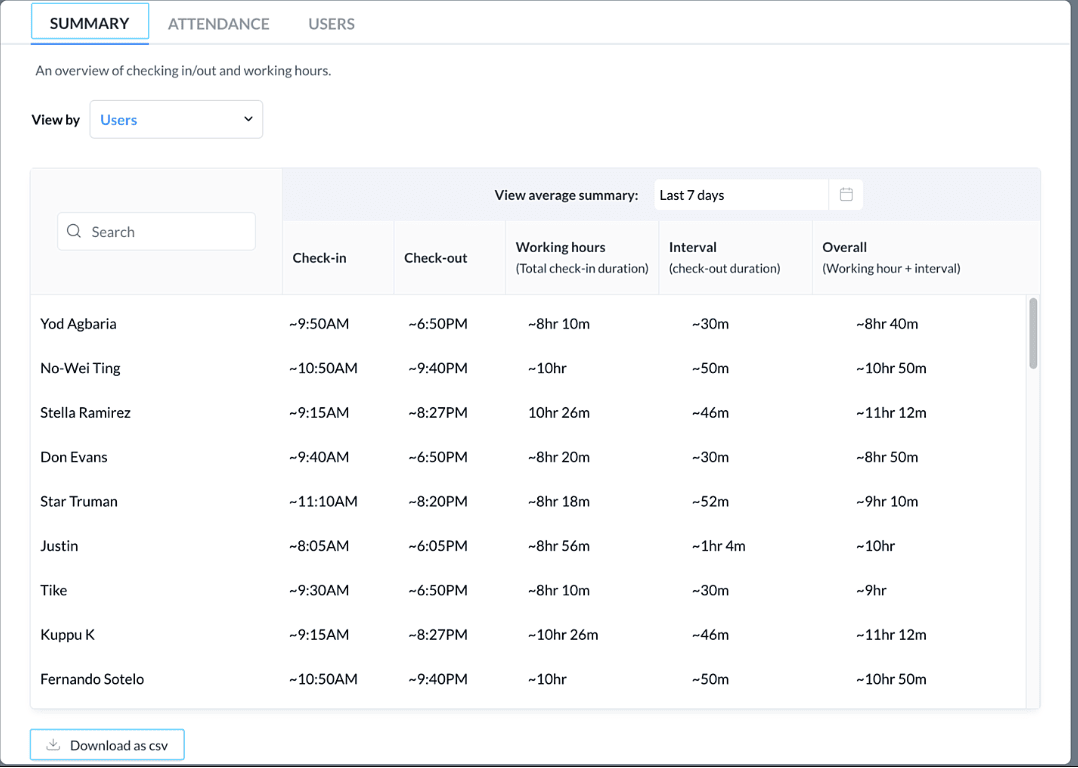Click the Check-out column header

click(435, 258)
